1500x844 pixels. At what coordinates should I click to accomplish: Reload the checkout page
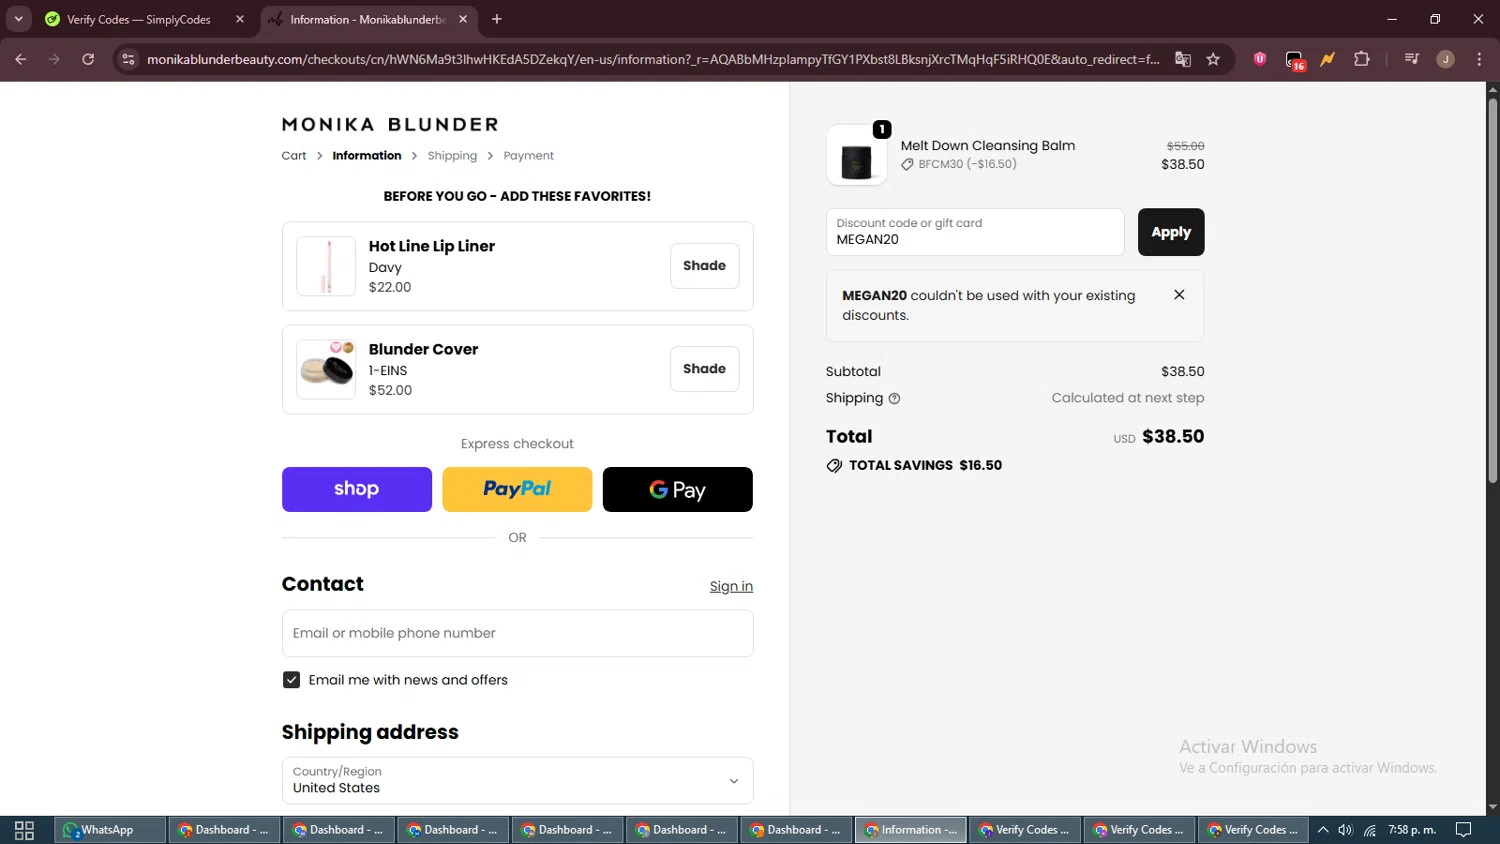coord(88,59)
